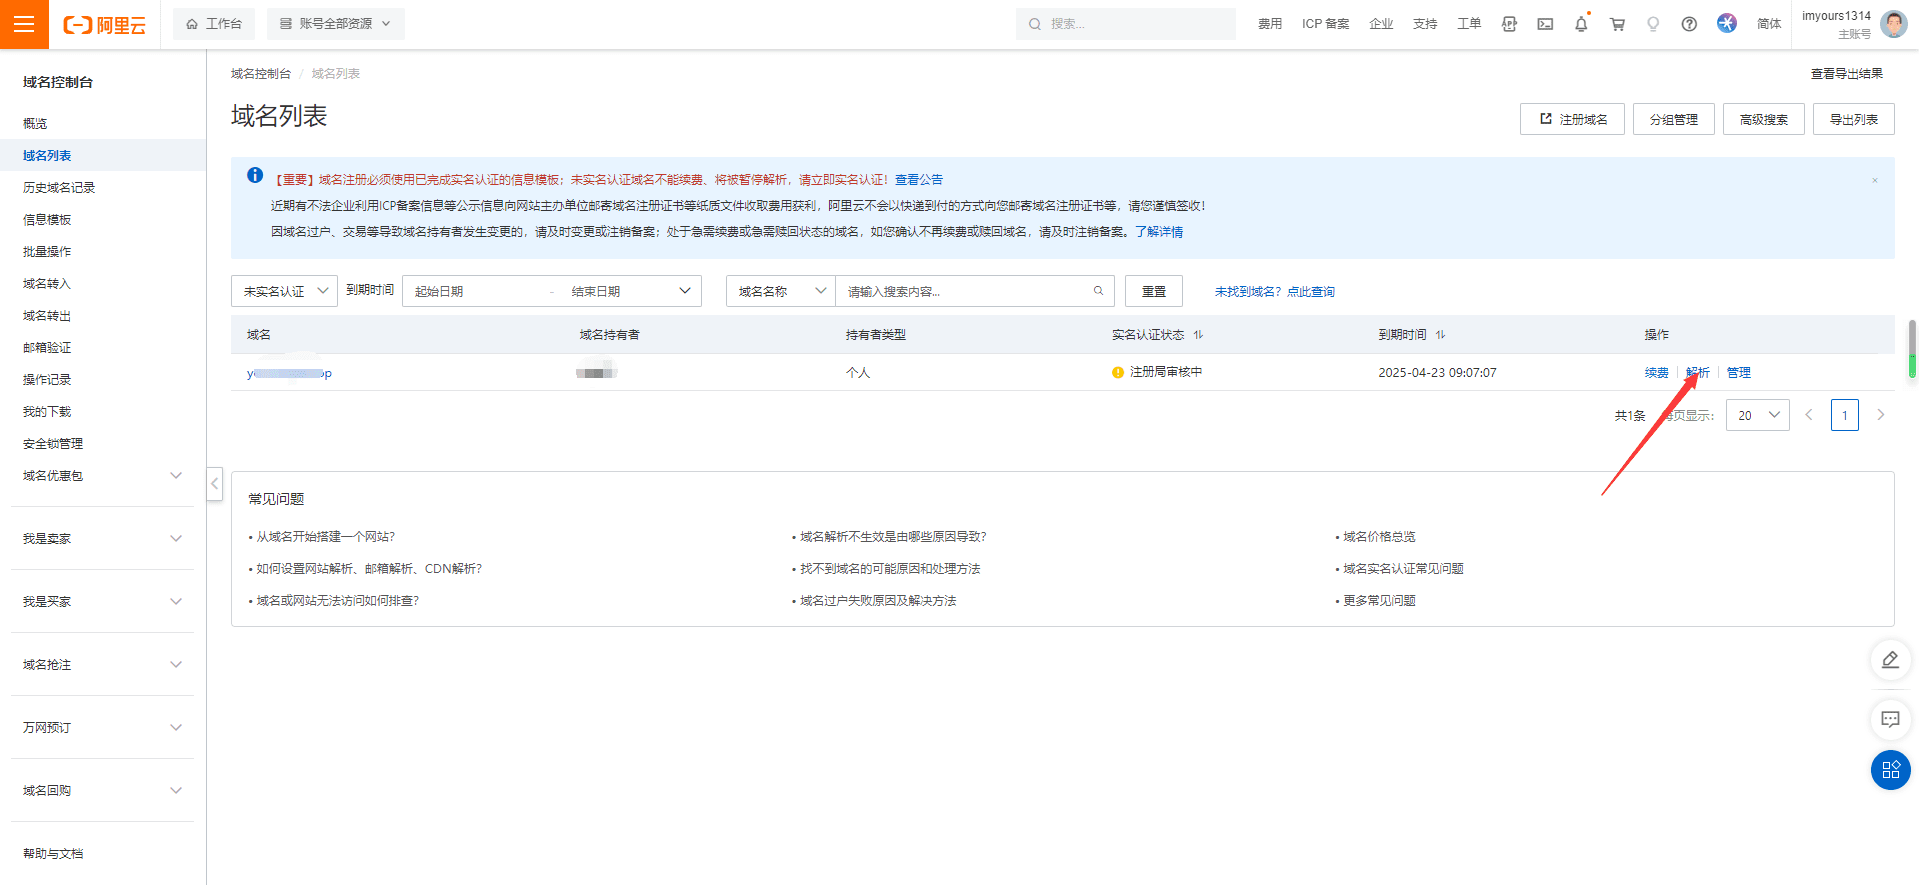Viewport: 1919px width, 885px height.
Task: Open the hamburger menu in the top-left corner
Action: [x=24, y=24]
